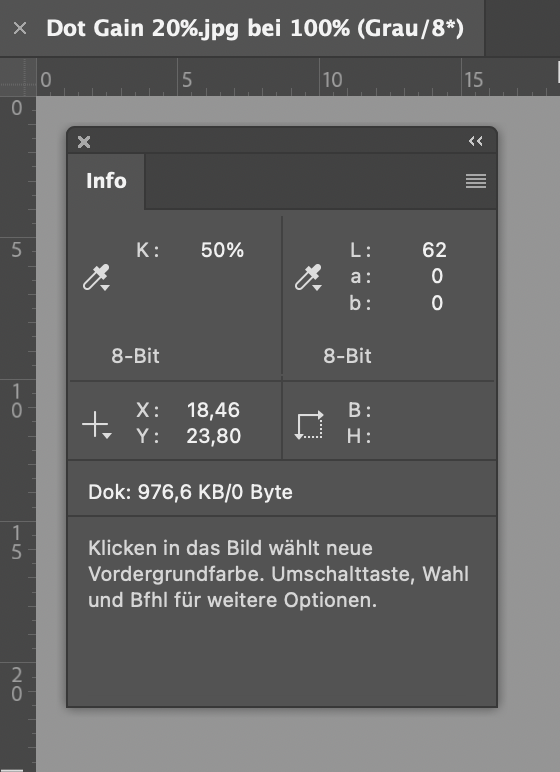Viewport: 560px width, 772px height.
Task: Click the vertical ruler at mark 5
Action: pos(17,250)
